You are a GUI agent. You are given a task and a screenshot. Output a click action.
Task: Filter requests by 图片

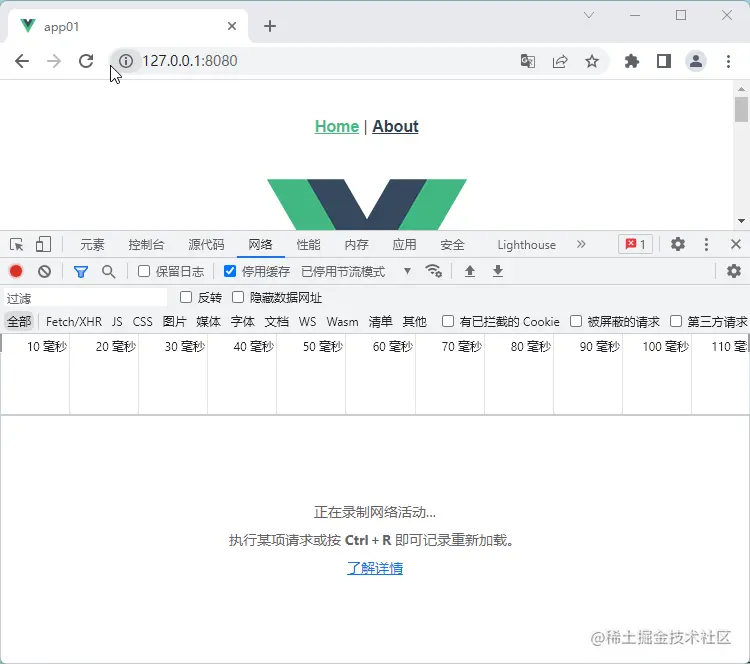click(174, 321)
